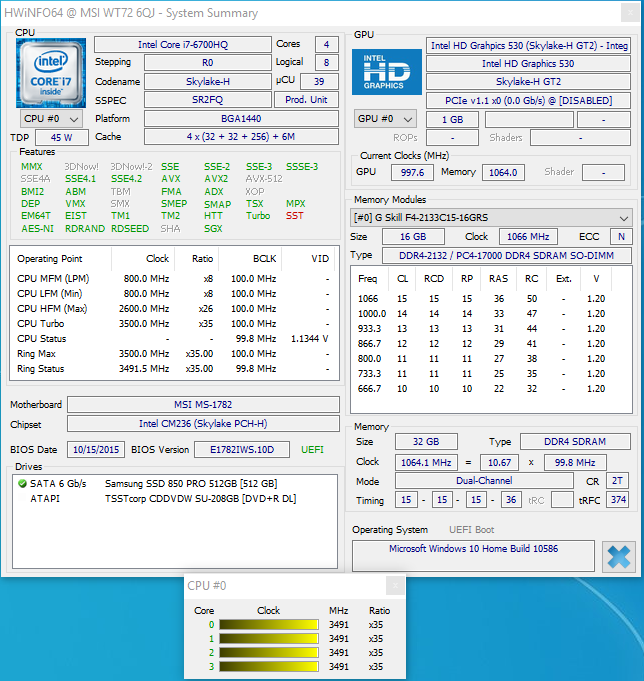Close the HWiNFO64 System Summary window
This screenshot has height=681, width=644.
pyautogui.click(x=630, y=13)
